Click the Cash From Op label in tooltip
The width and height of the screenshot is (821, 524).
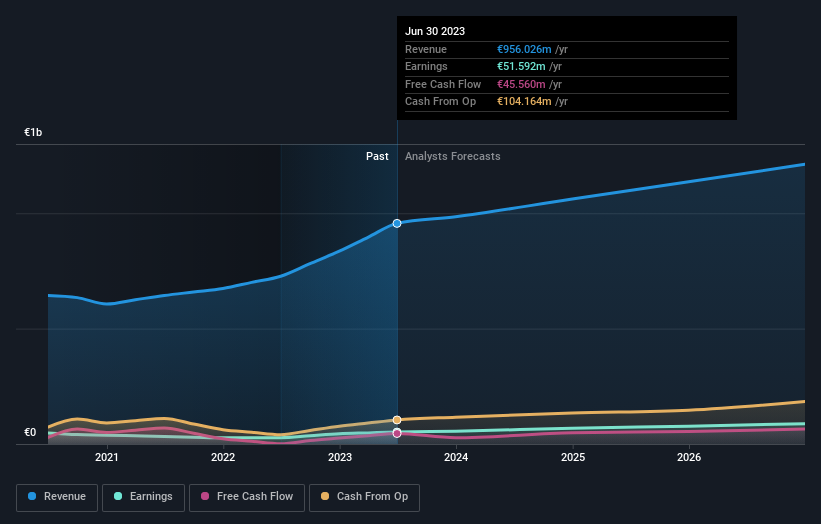(440, 102)
